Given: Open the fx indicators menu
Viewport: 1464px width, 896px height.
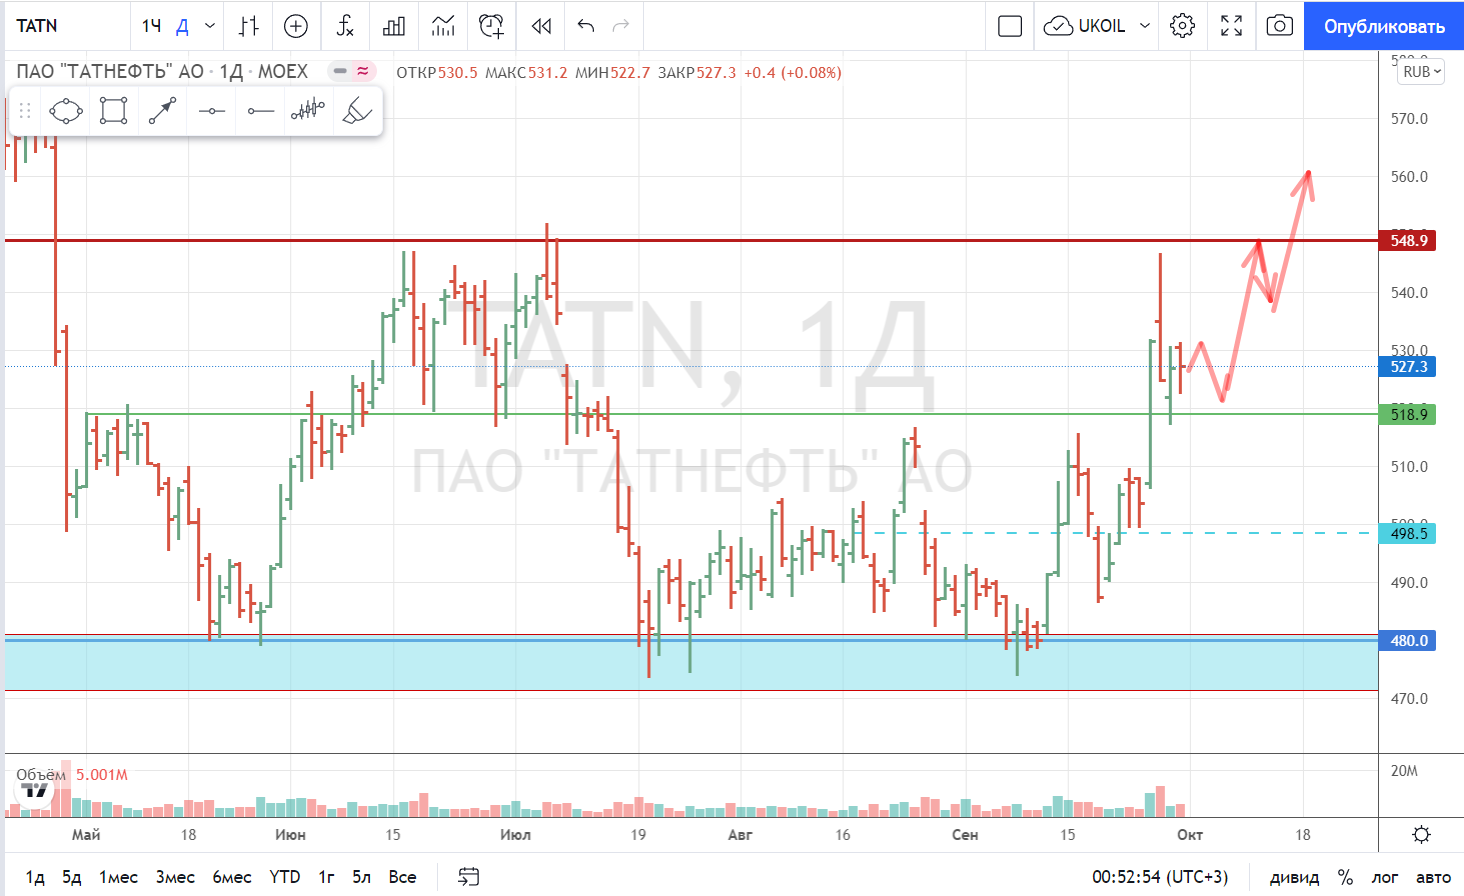Looking at the screenshot, I should pyautogui.click(x=345, y=26).
